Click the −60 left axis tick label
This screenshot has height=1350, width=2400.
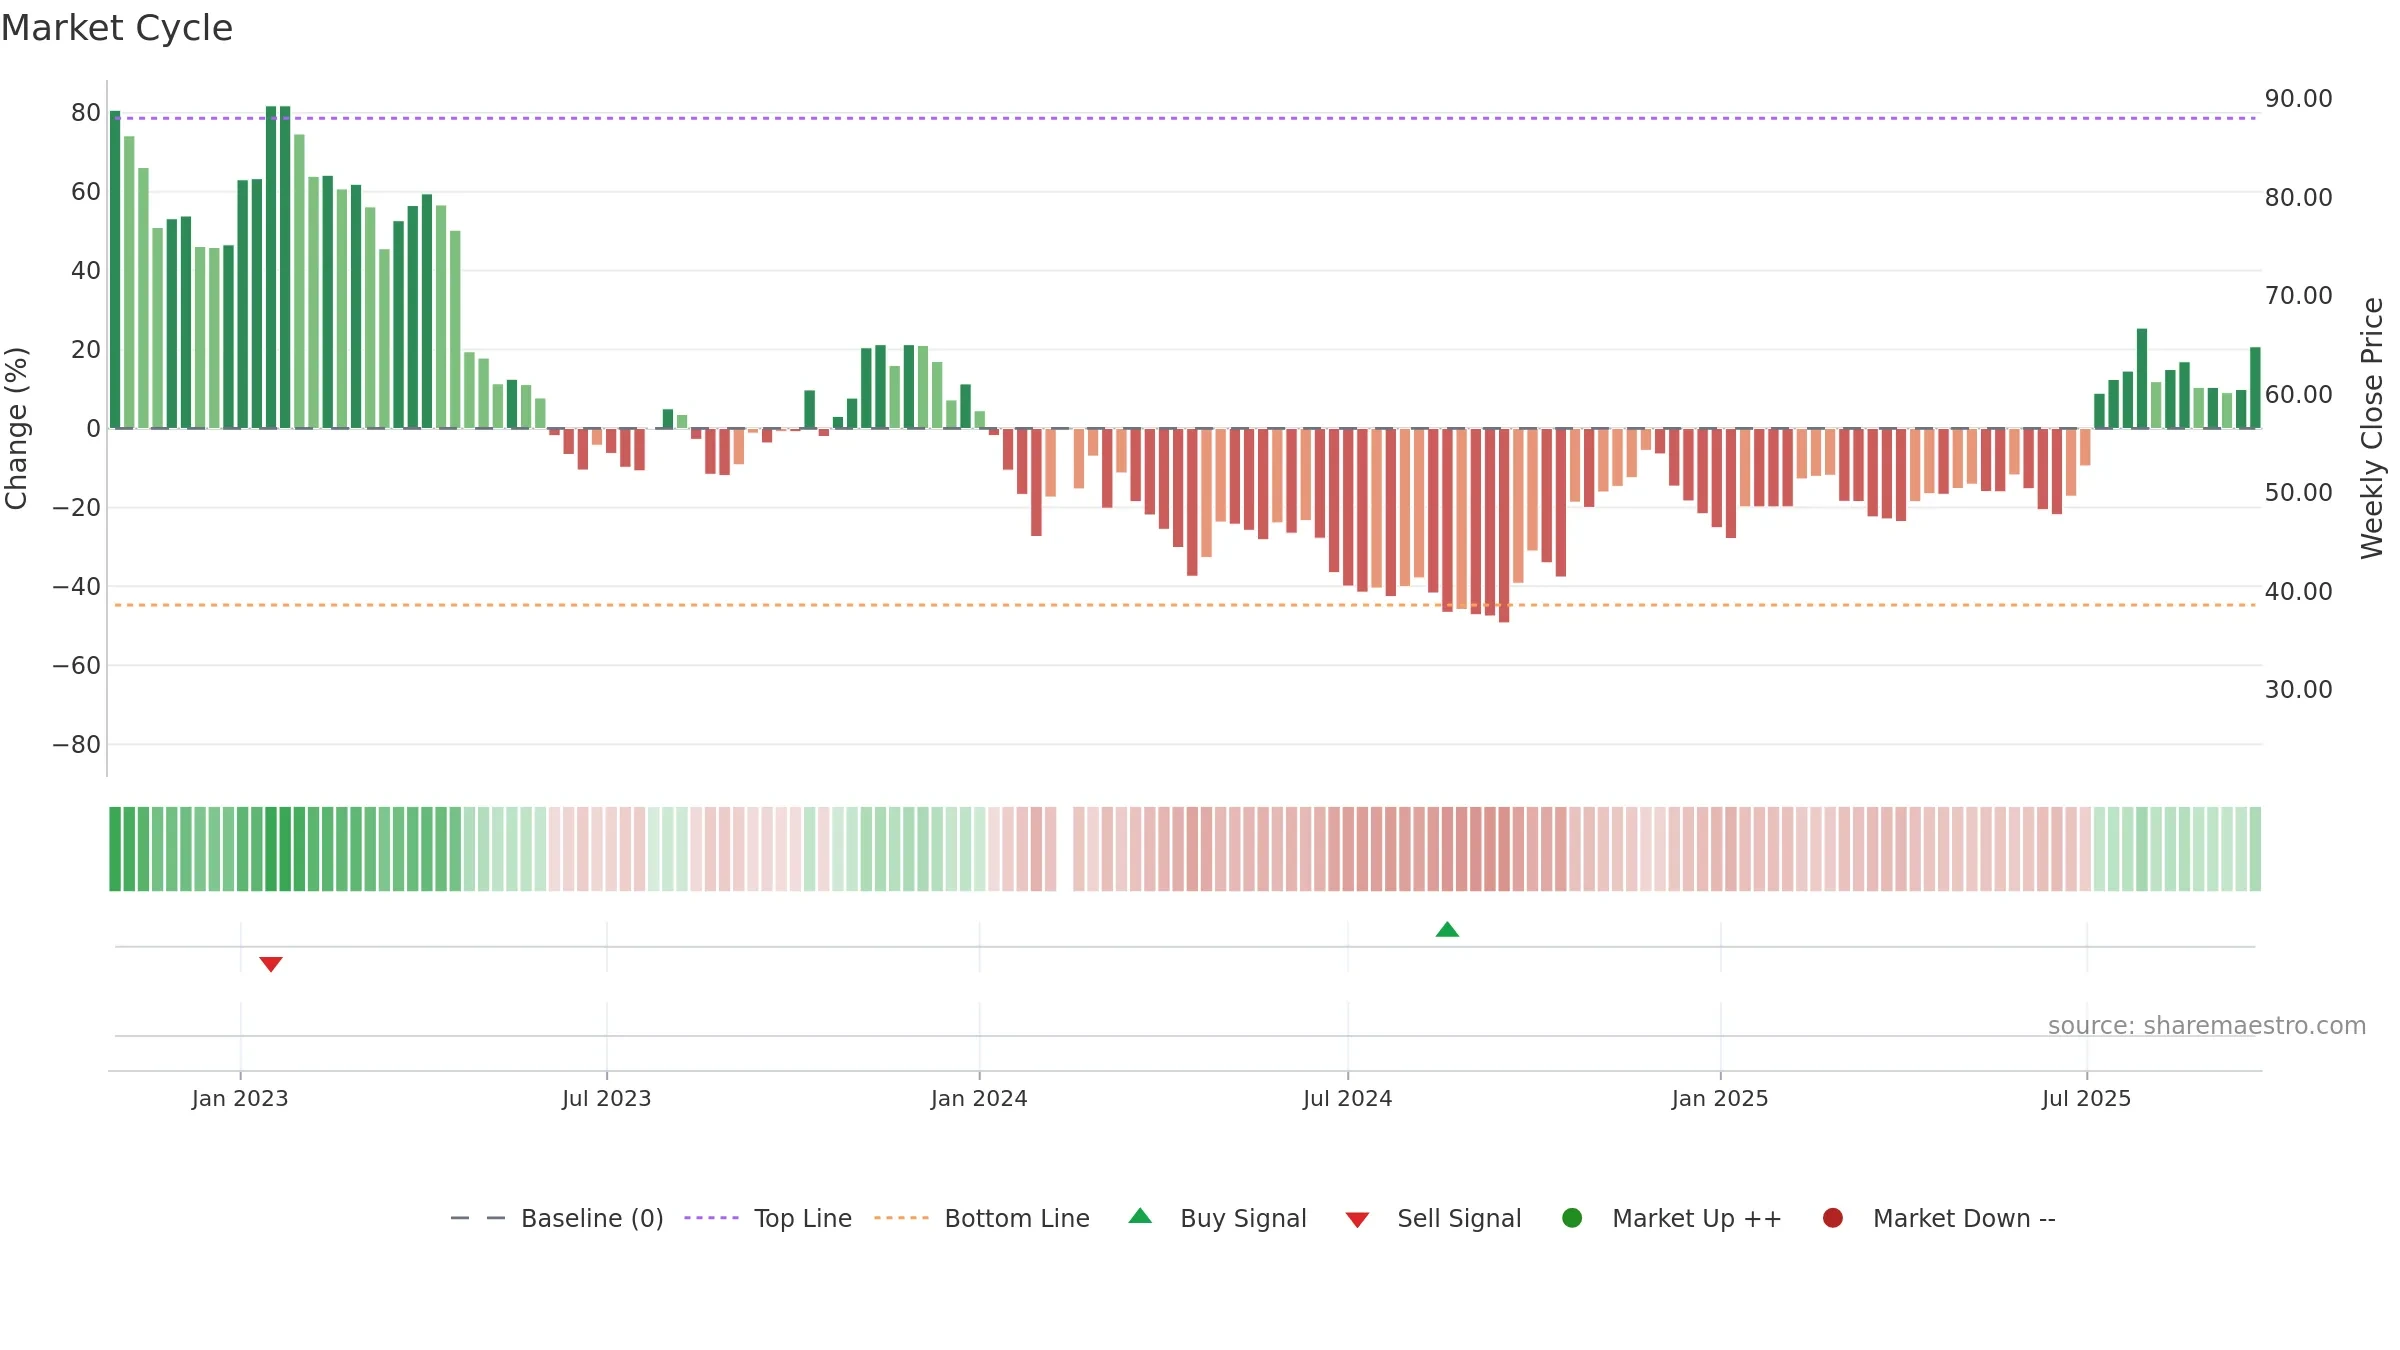[77, 666]
